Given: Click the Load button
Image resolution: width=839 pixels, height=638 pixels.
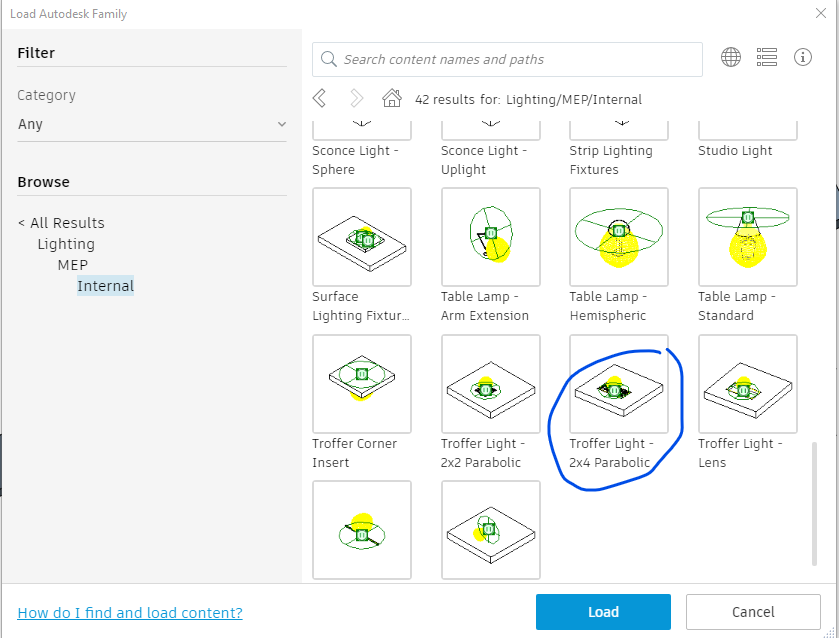Looking at the screenshot, I should [x=603, y=612].
